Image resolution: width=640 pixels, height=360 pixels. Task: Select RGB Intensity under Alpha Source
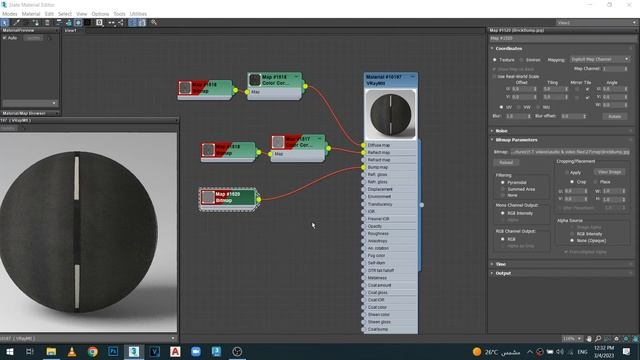click(572, 234)
